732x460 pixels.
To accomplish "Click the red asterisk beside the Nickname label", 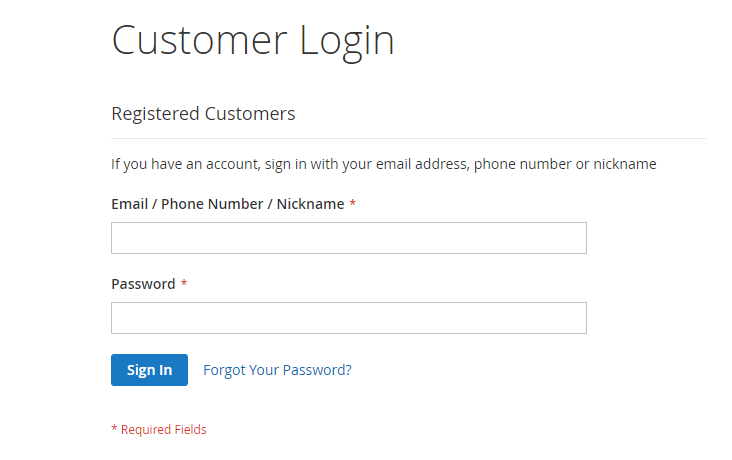I will pos(353,204).
